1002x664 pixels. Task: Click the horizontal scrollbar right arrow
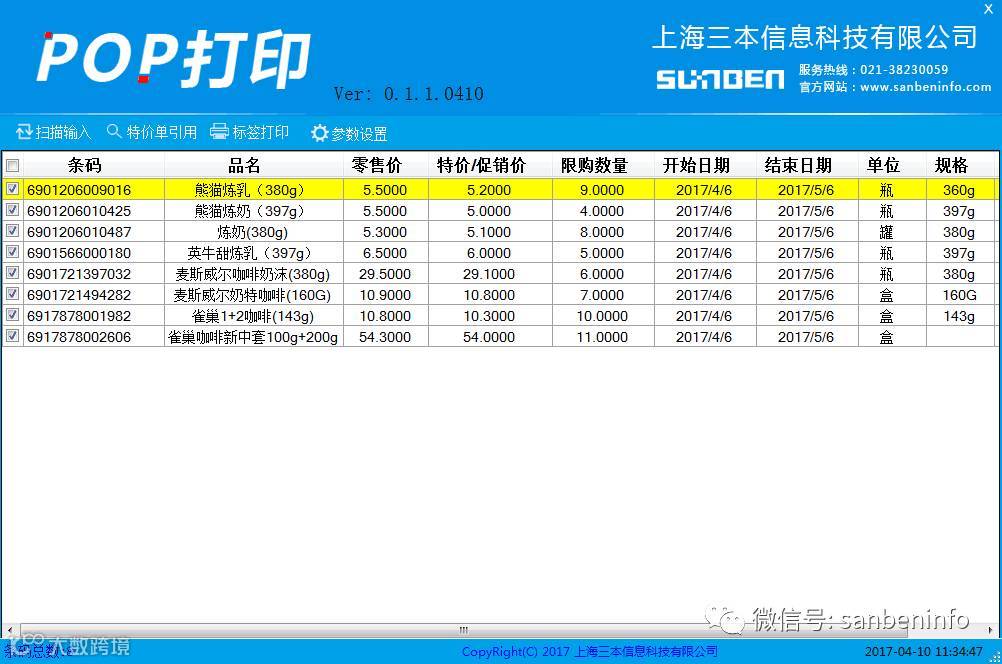(990, 630)
